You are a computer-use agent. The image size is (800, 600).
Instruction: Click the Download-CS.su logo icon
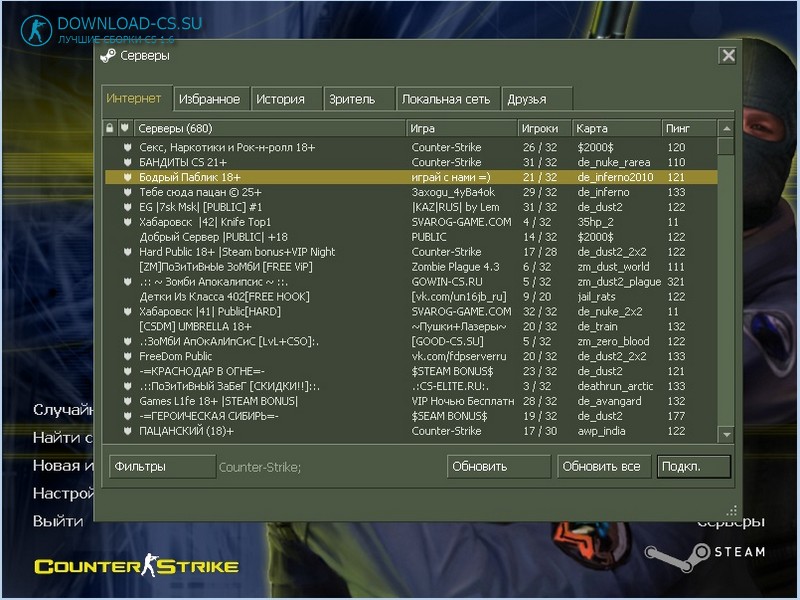click(36, 31)
